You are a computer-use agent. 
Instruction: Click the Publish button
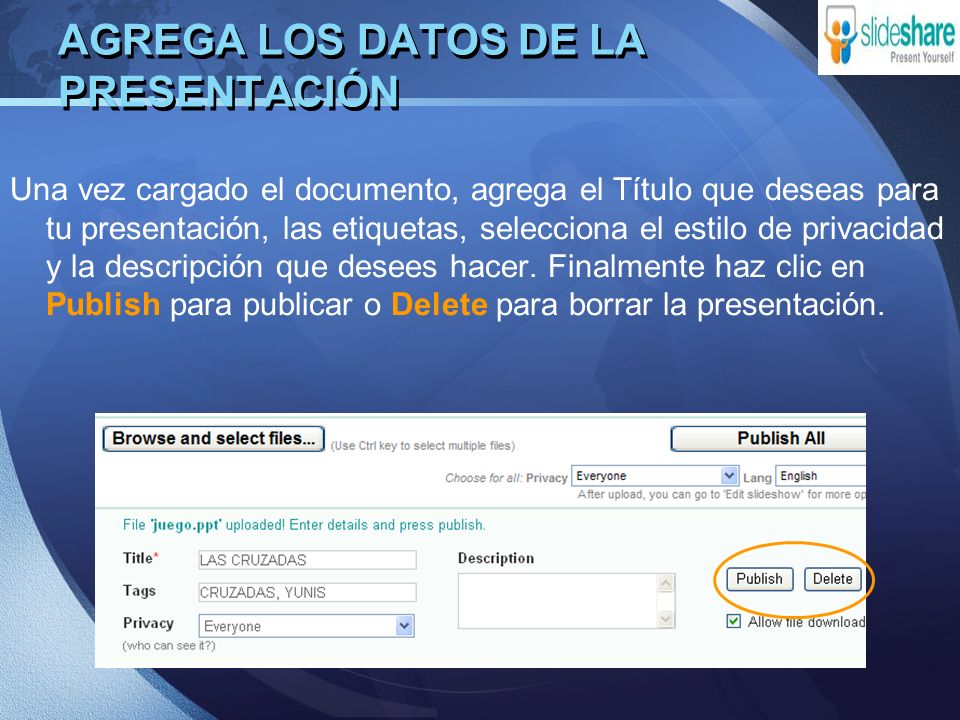(x=759, y=579)
